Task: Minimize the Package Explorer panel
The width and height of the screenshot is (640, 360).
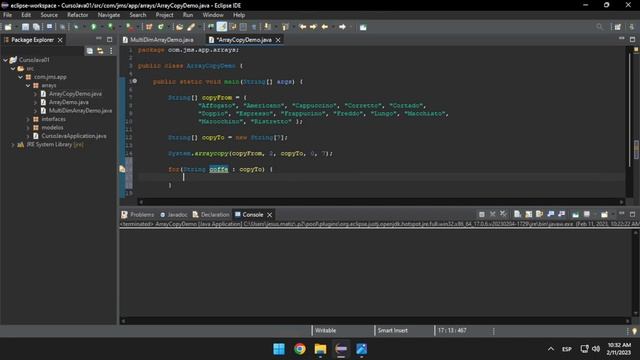Action: click(99, 39)
